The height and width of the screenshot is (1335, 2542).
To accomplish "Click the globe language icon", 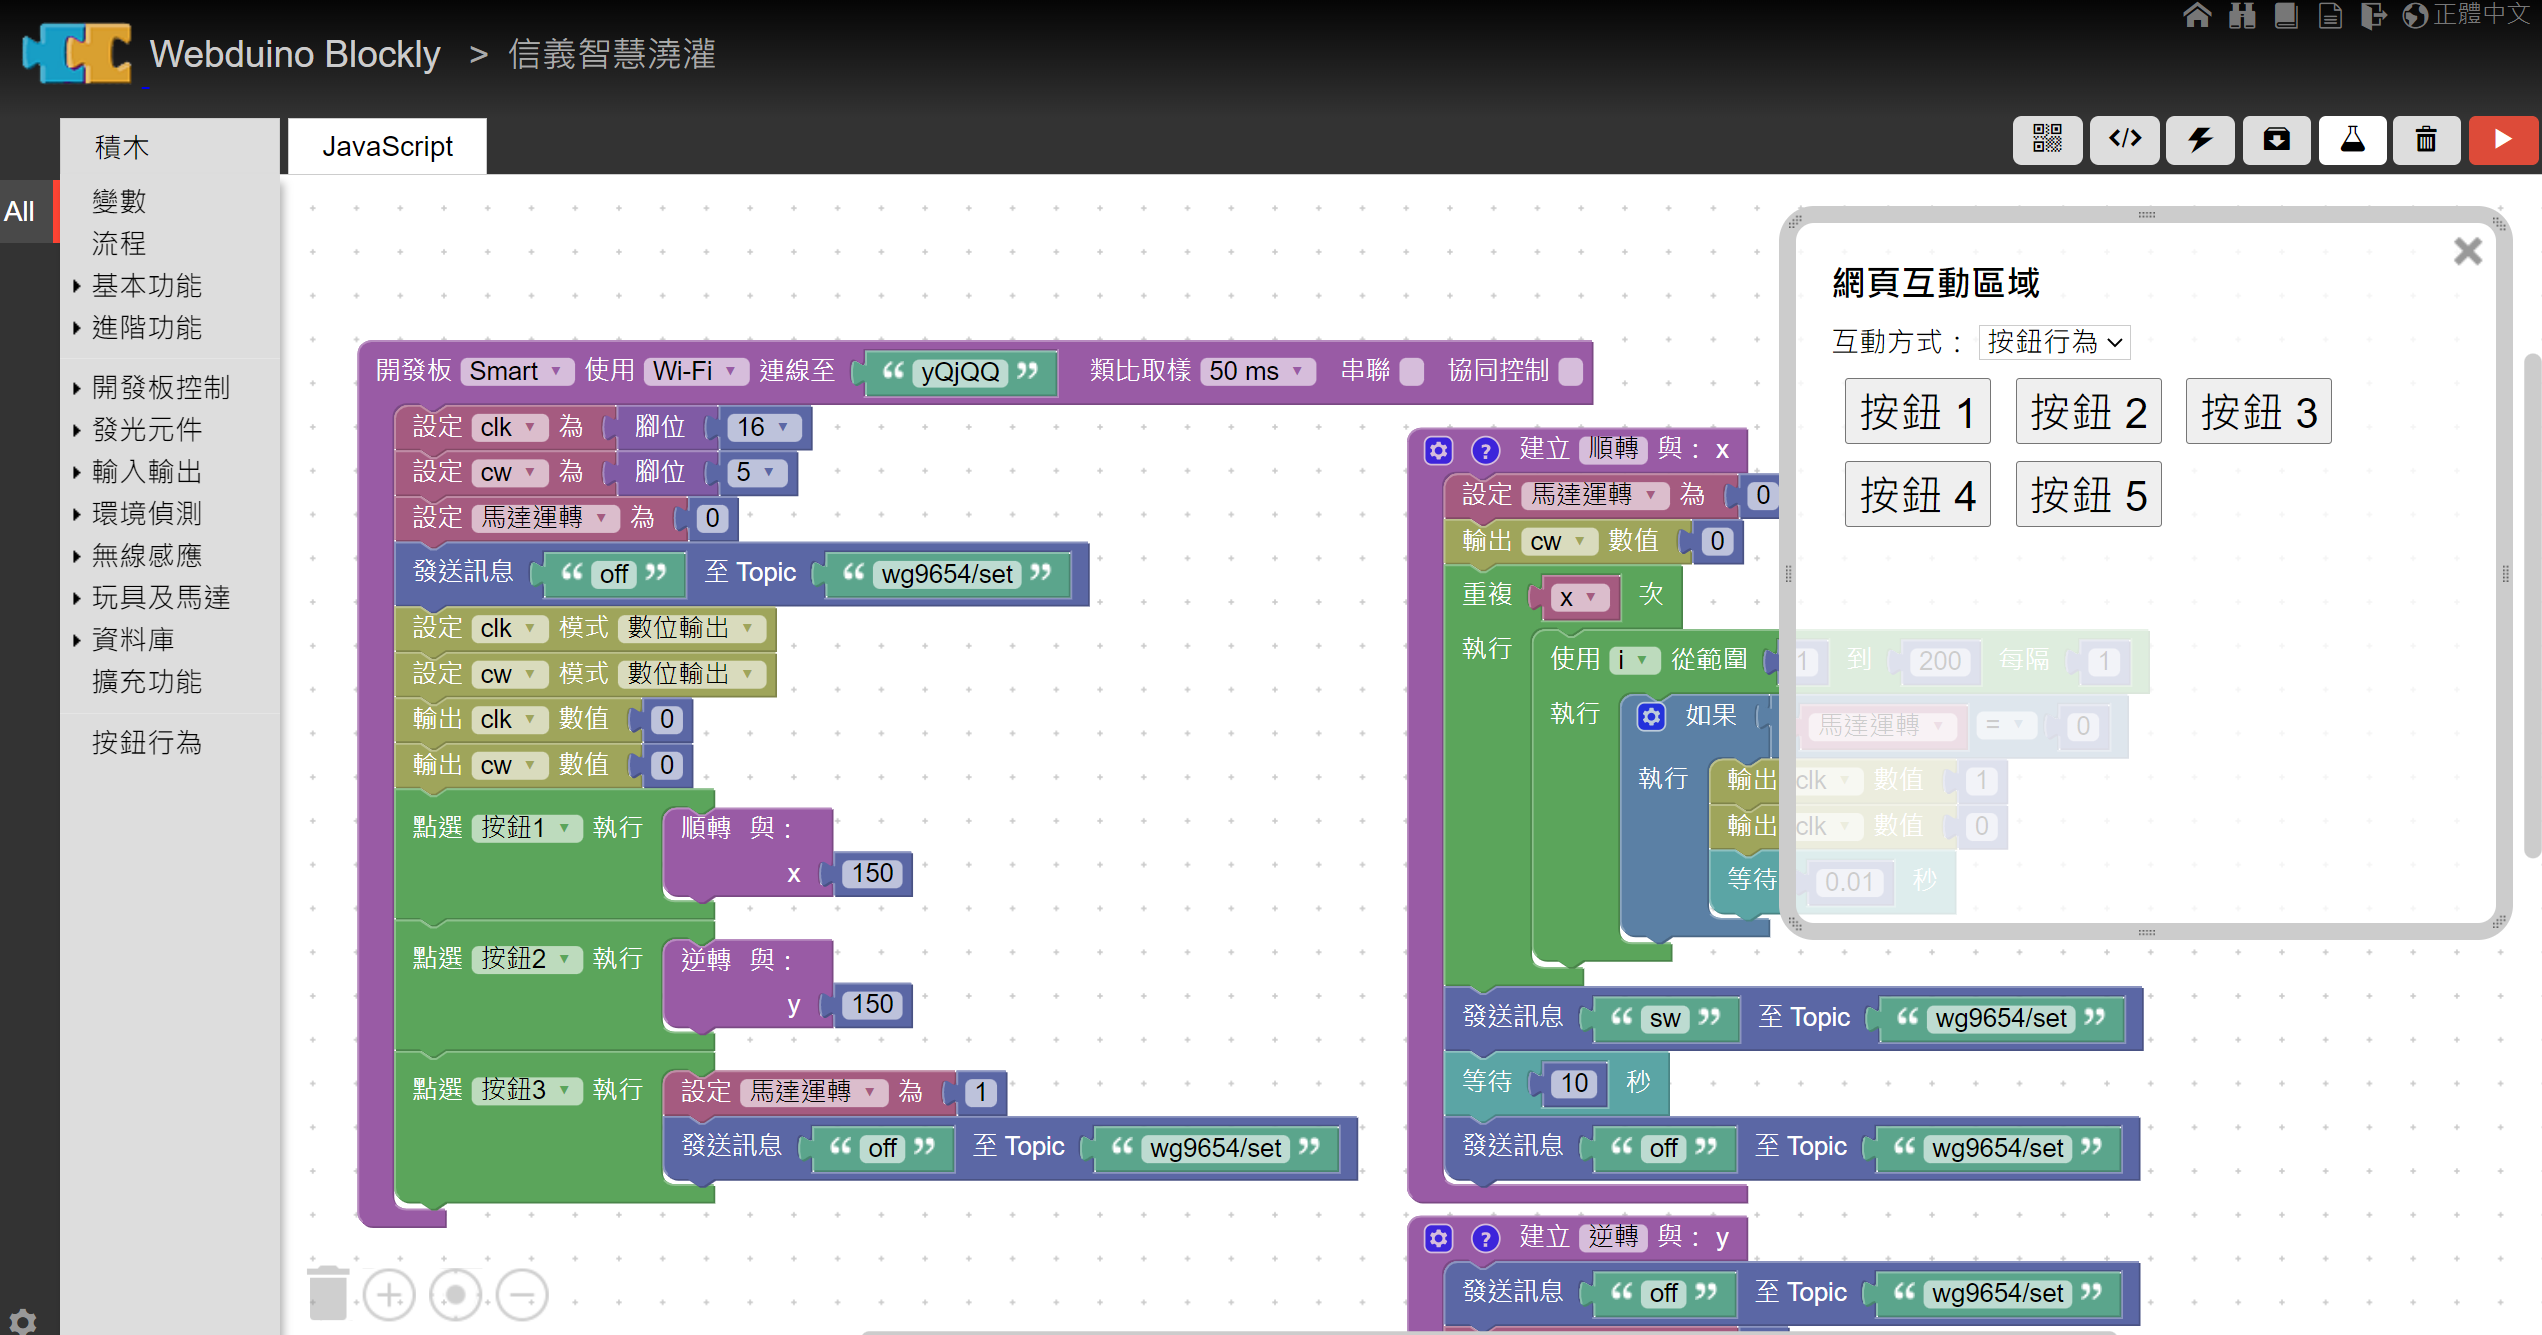I will (x=2414, y=15).
